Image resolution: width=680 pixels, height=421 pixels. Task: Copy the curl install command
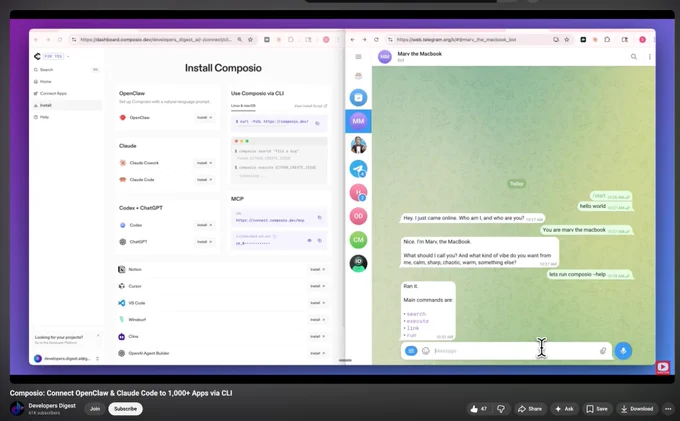317,123
